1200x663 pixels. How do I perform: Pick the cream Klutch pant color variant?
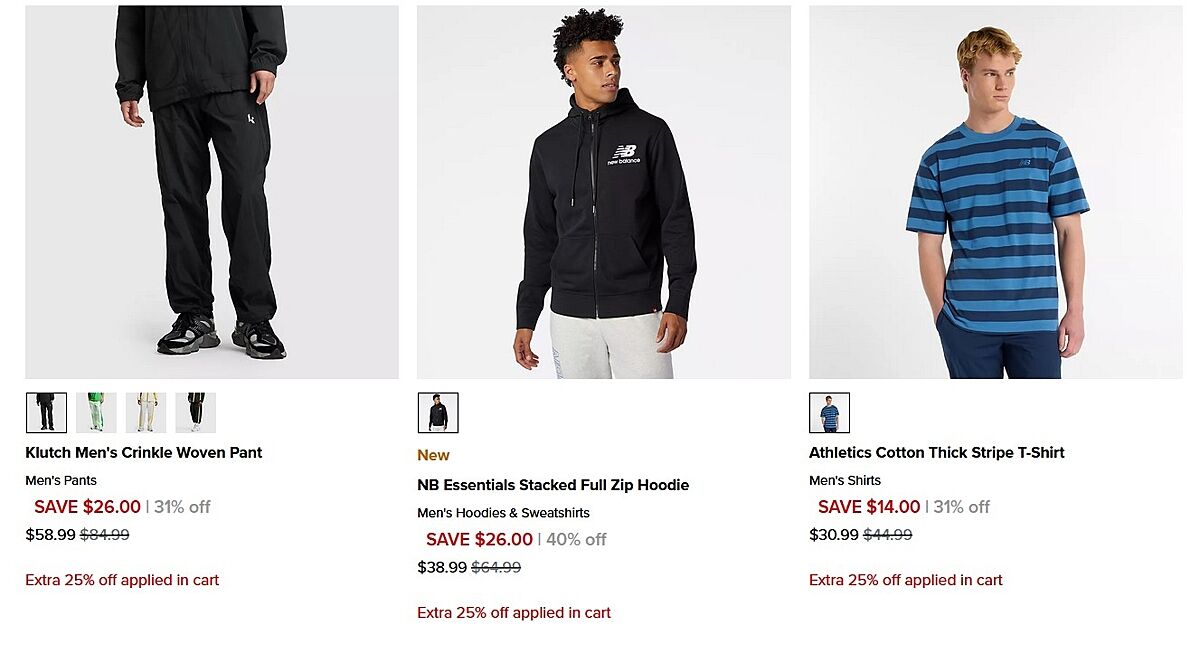(146, 412)
